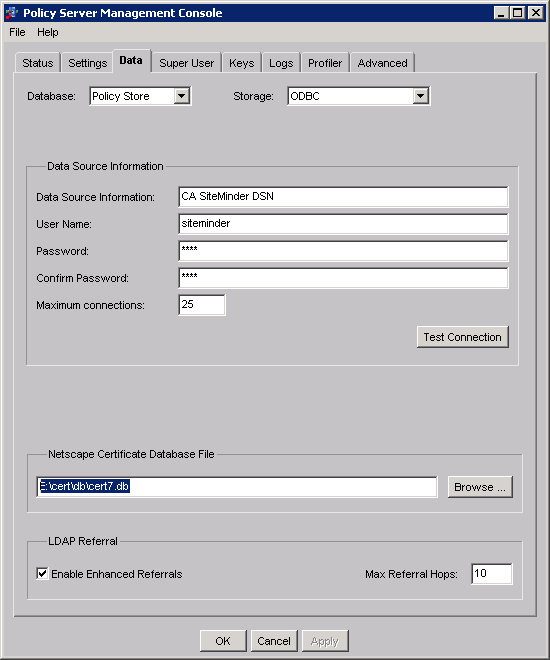Expand the Storage dropdown arrow
The width and height of the screenshot is (550, 660).
(420, 96)
